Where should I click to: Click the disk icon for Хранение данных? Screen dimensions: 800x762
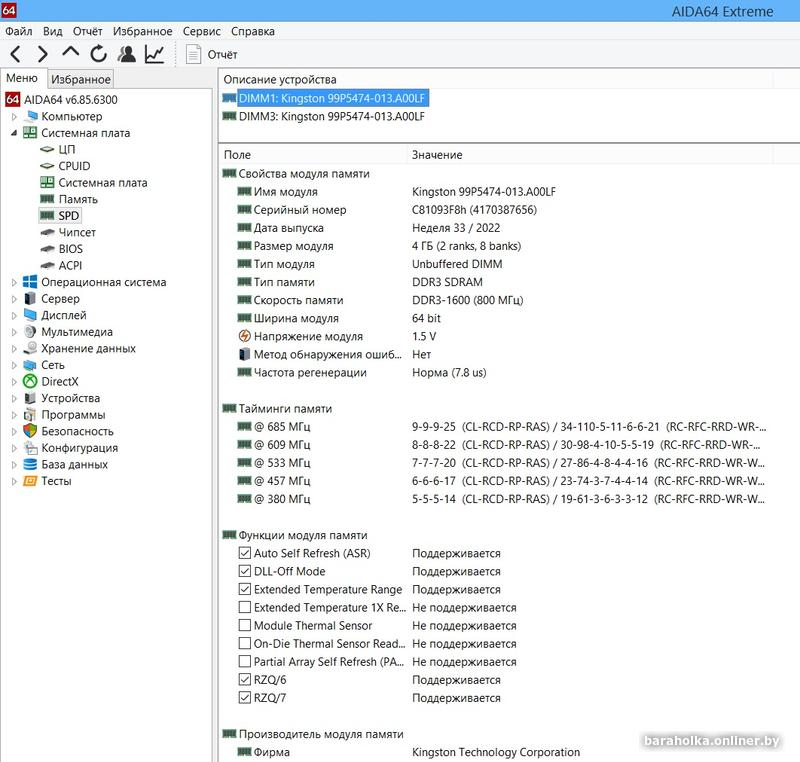point(30,348)
